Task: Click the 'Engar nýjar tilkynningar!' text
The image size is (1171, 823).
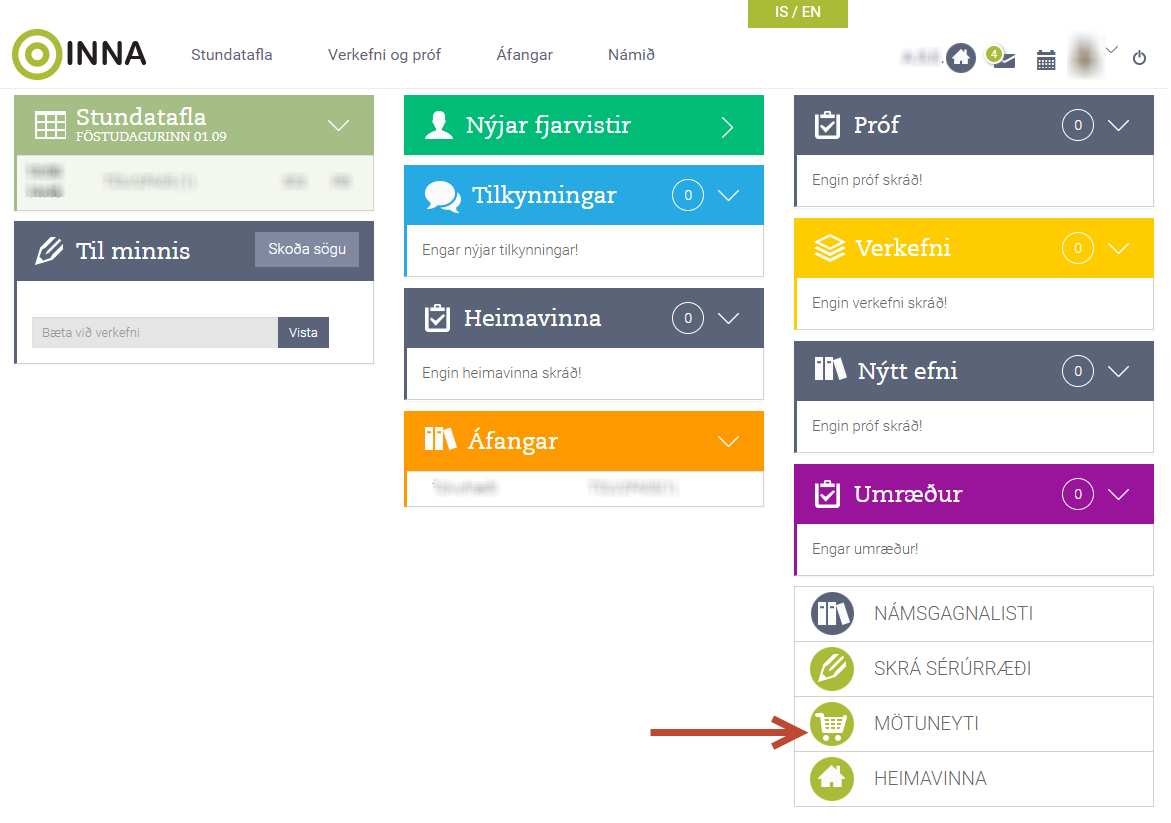Action: coord(500,250)
